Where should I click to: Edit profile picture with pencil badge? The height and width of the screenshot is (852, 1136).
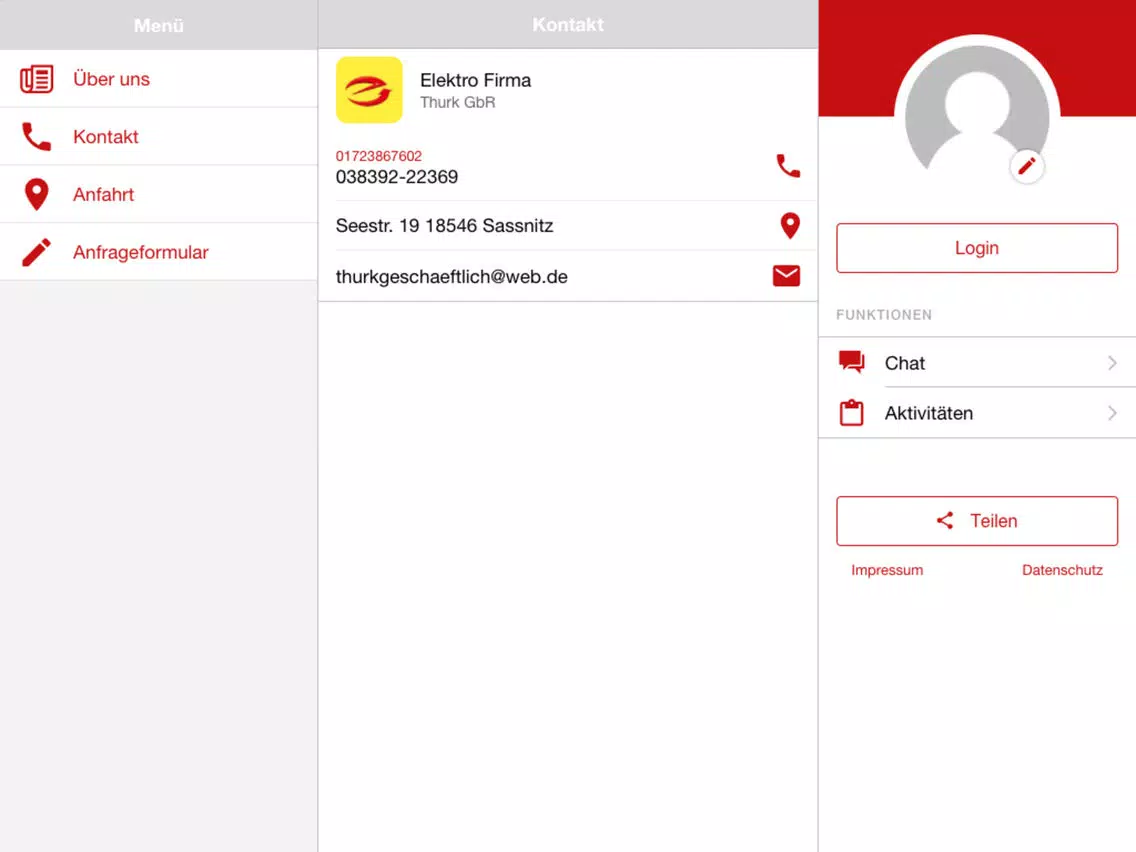click(1027, 167)
